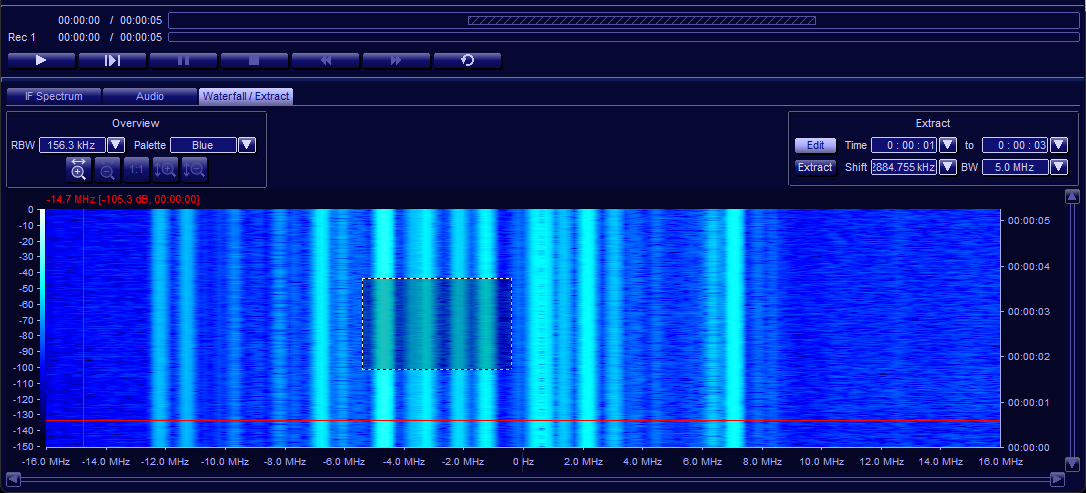Screen dimensions: 1086x493
Task: Open the BW bandwidth dropdown
Action: coord(1059,167)
